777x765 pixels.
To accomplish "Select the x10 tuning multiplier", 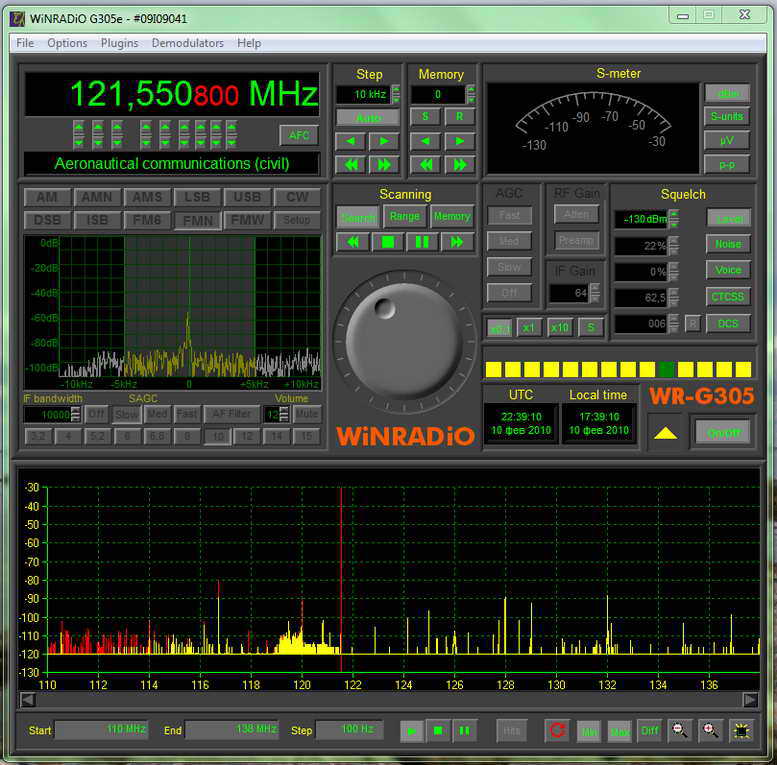I will click(559, 328).
